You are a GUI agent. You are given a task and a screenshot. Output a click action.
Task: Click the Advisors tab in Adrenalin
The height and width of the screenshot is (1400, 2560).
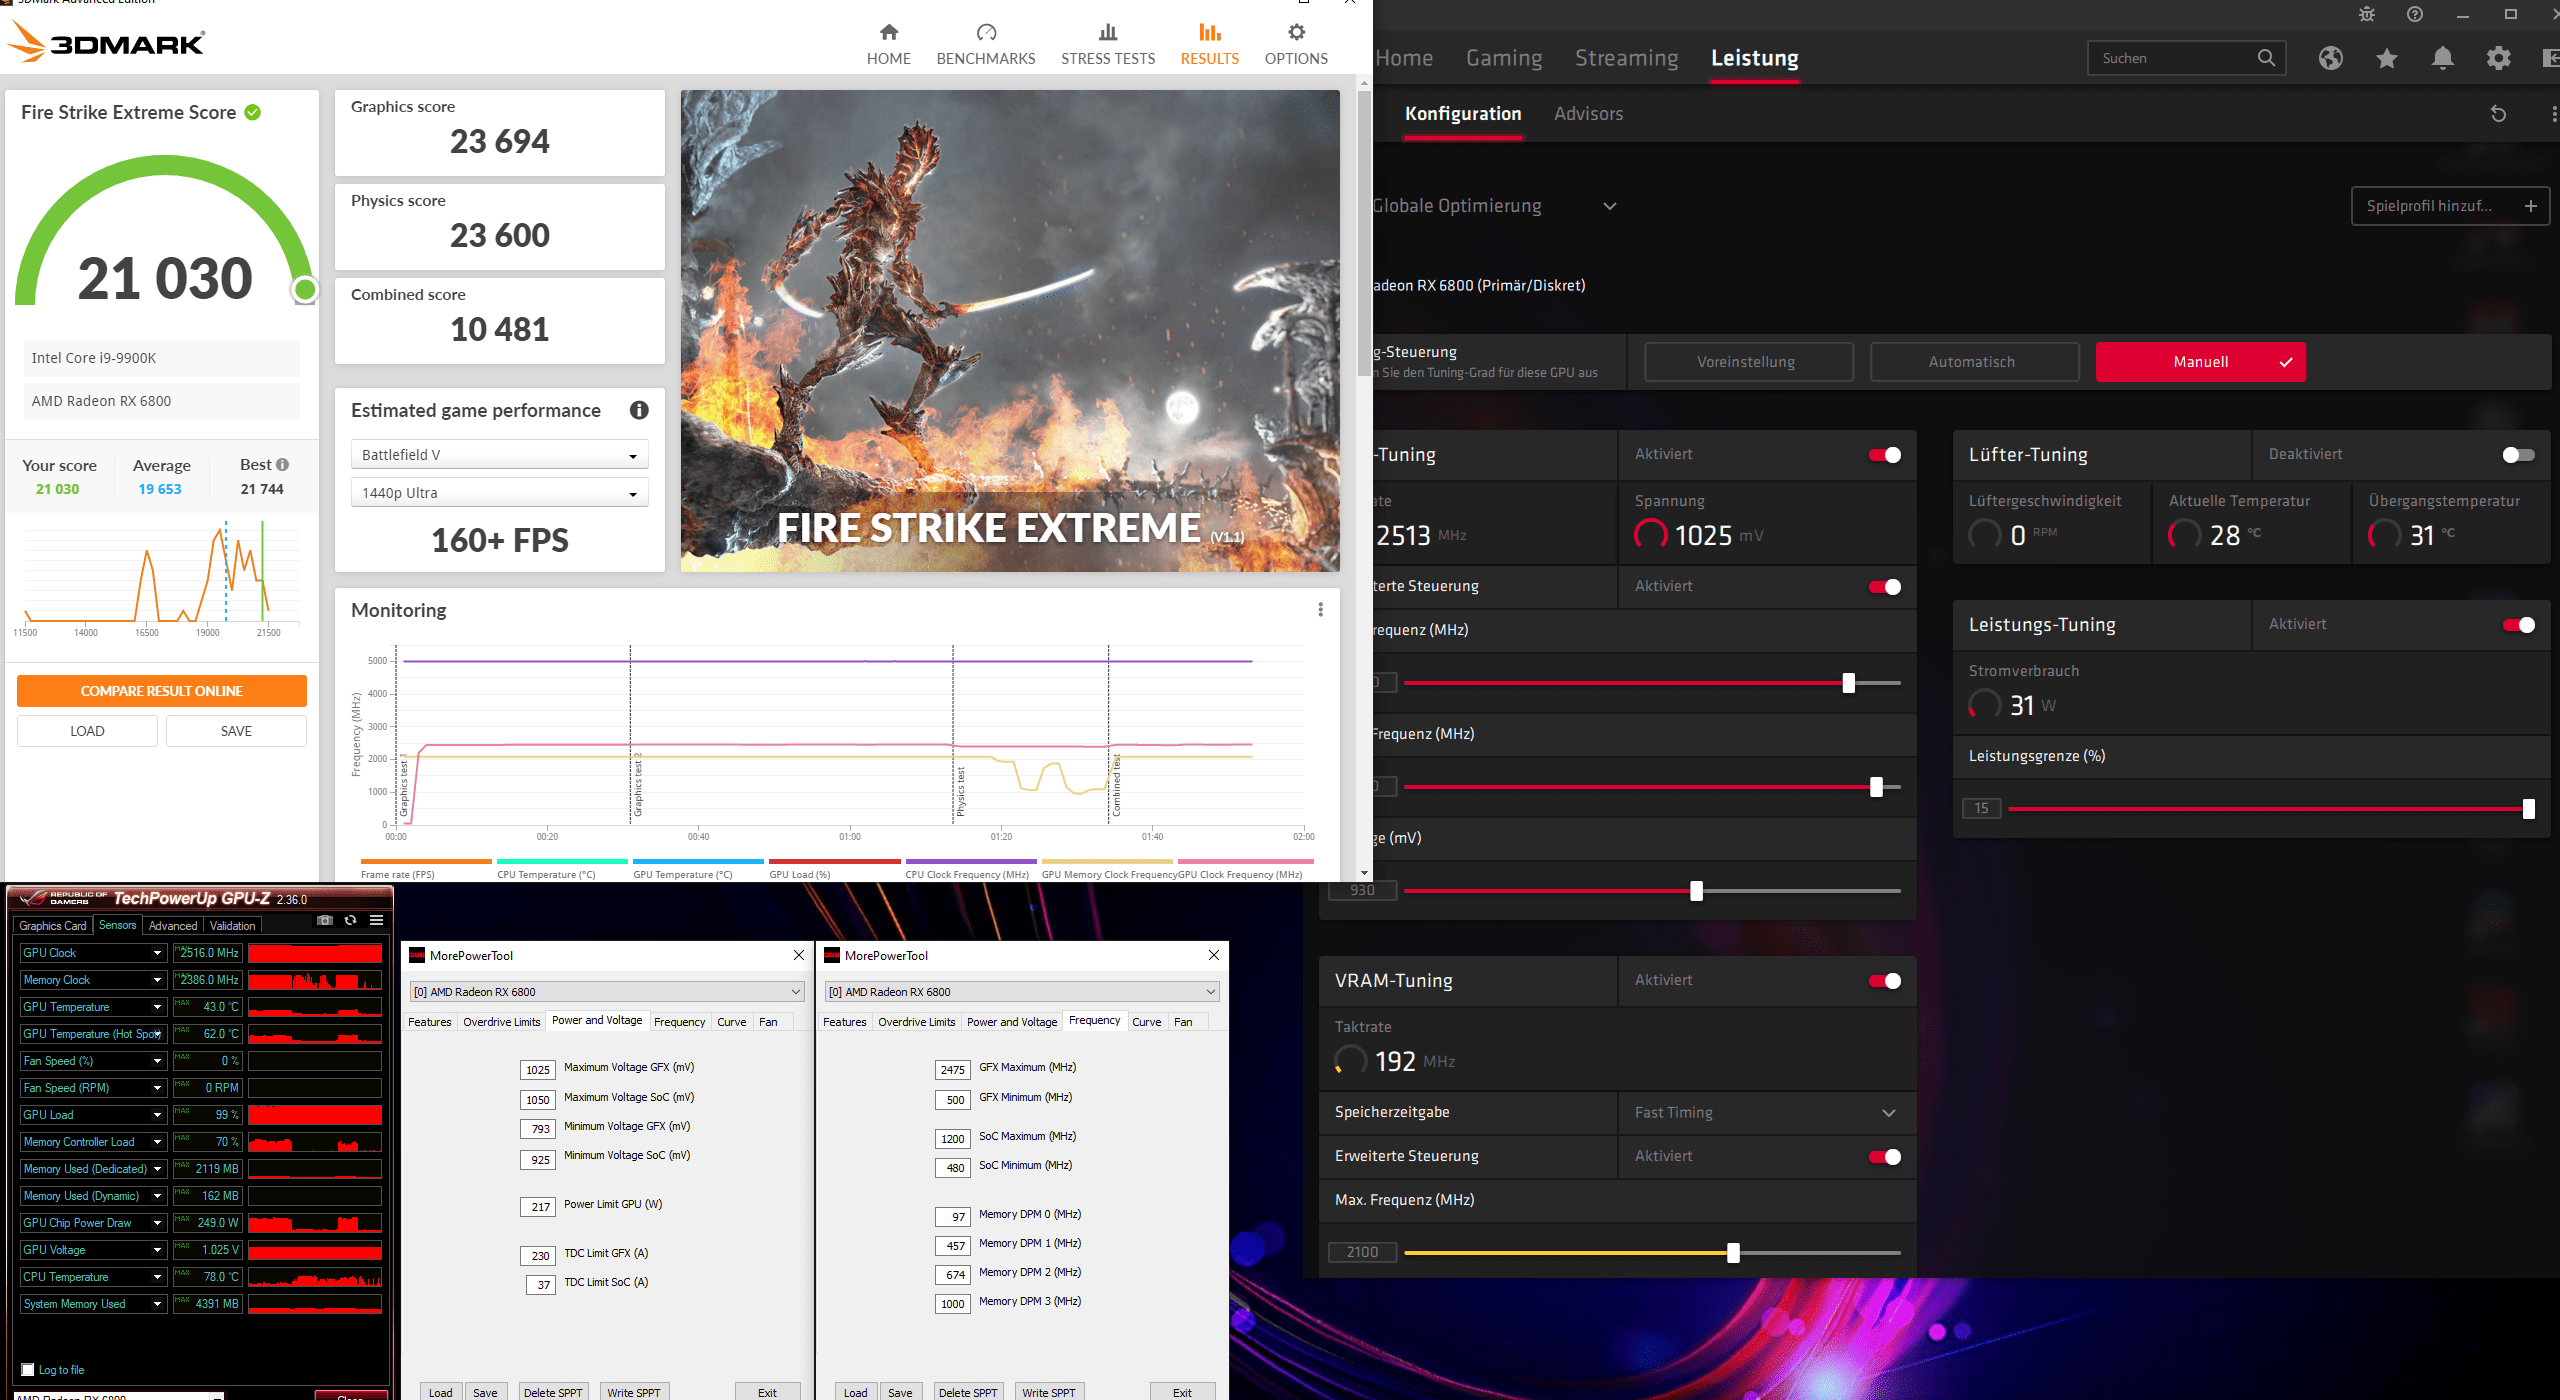[1586, 112]
